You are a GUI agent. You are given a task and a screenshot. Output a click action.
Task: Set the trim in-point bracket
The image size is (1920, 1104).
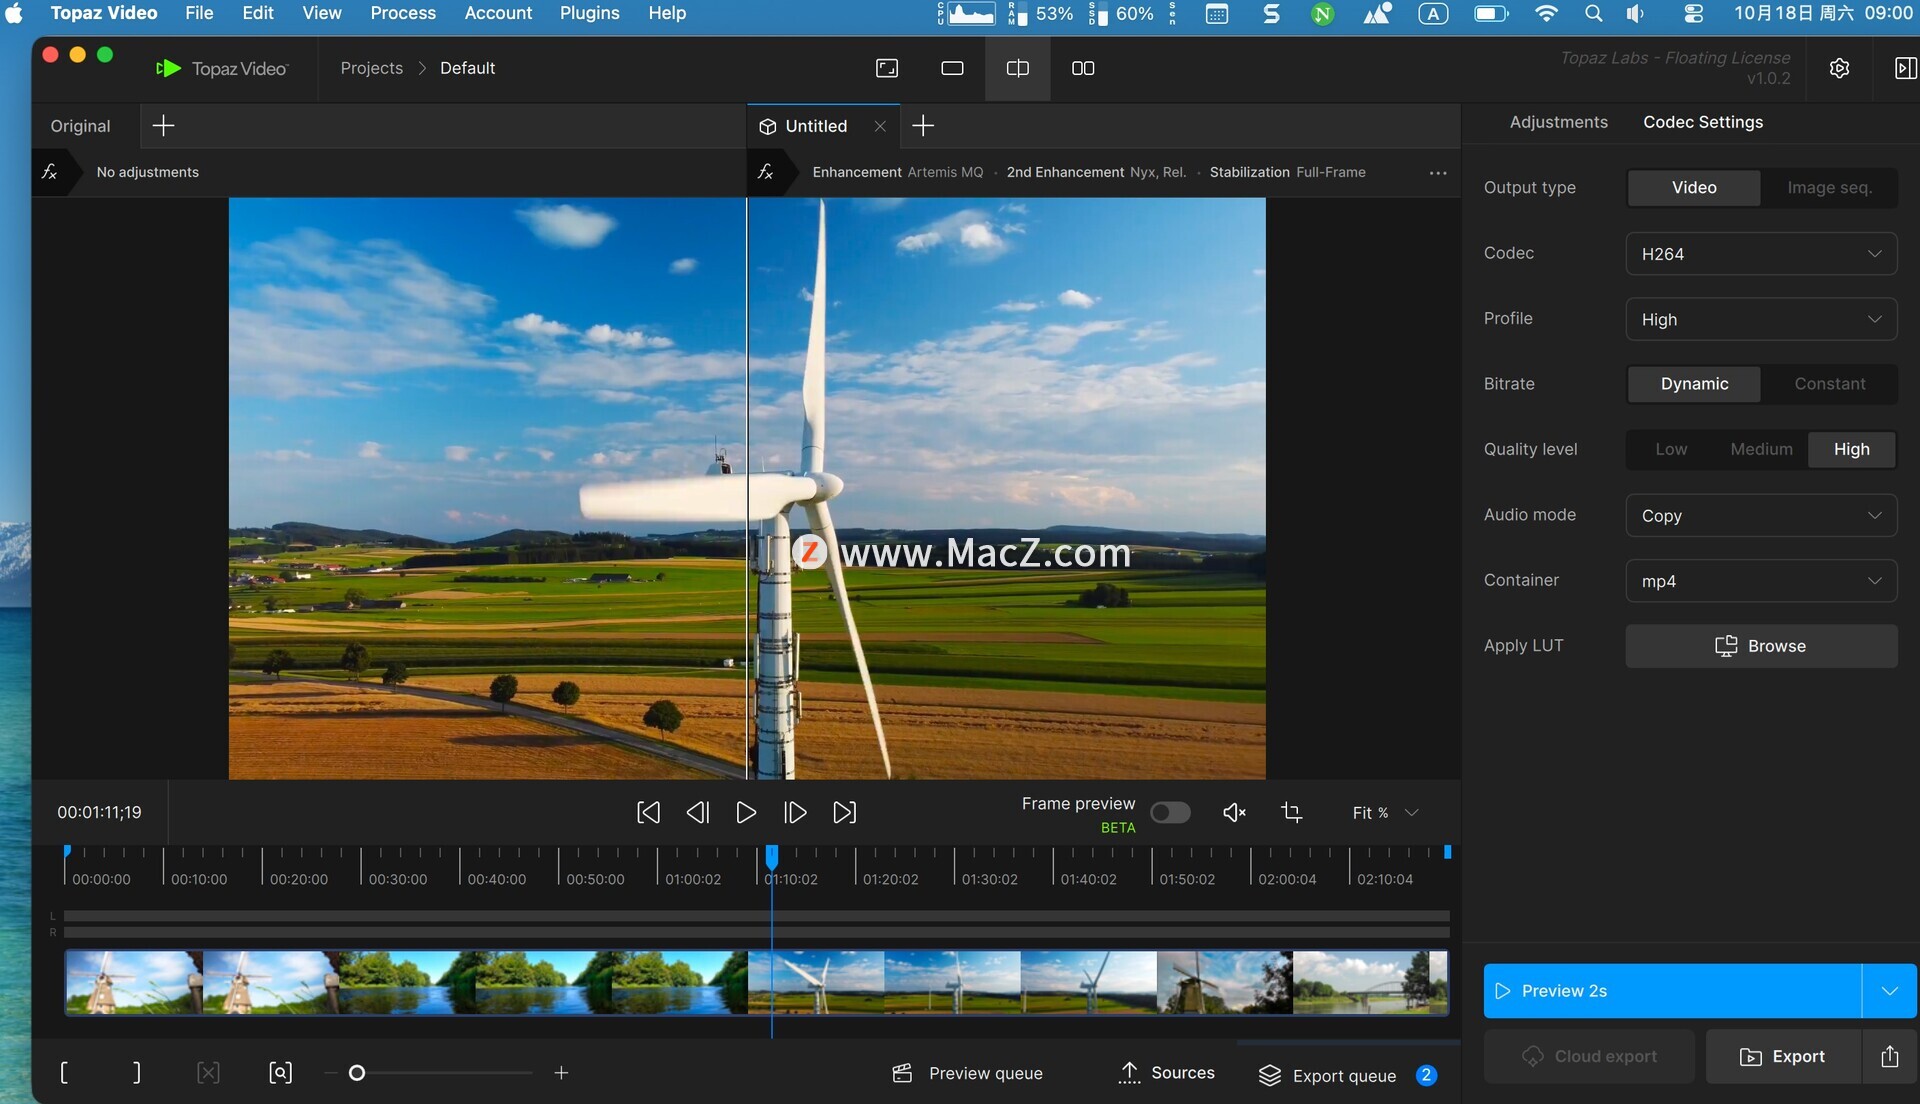pos(65,1073)
